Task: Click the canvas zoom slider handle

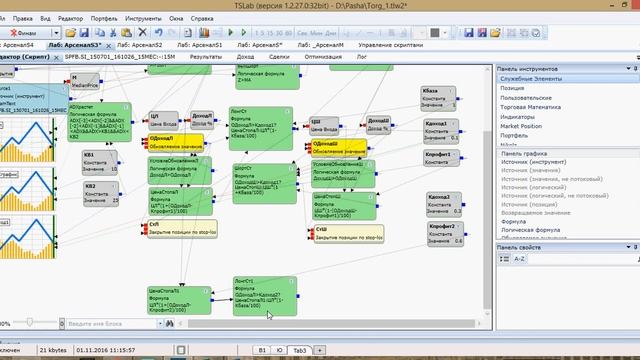Action: (x=29, y=322)
